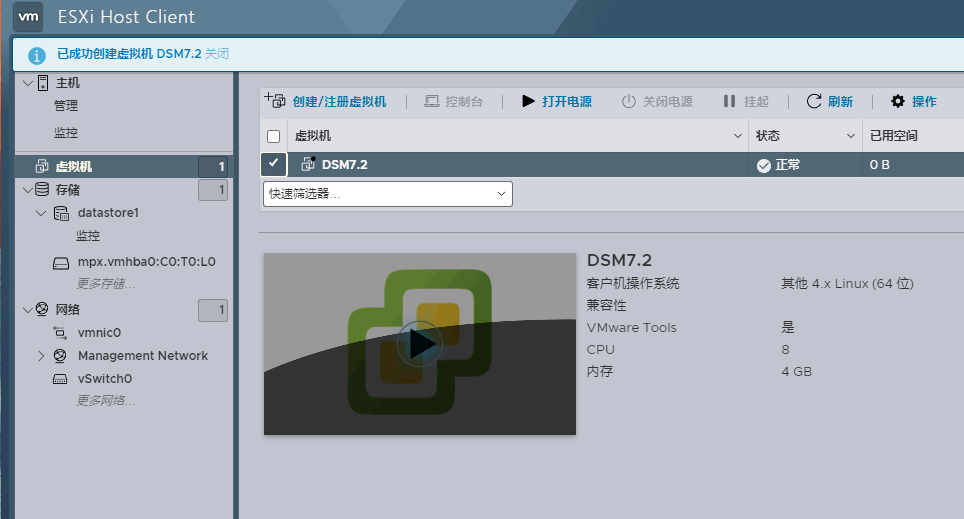This screenshot has width=964, height=519.
Task: Click 刷新 to refresh list
Action: tap(840, 101)
